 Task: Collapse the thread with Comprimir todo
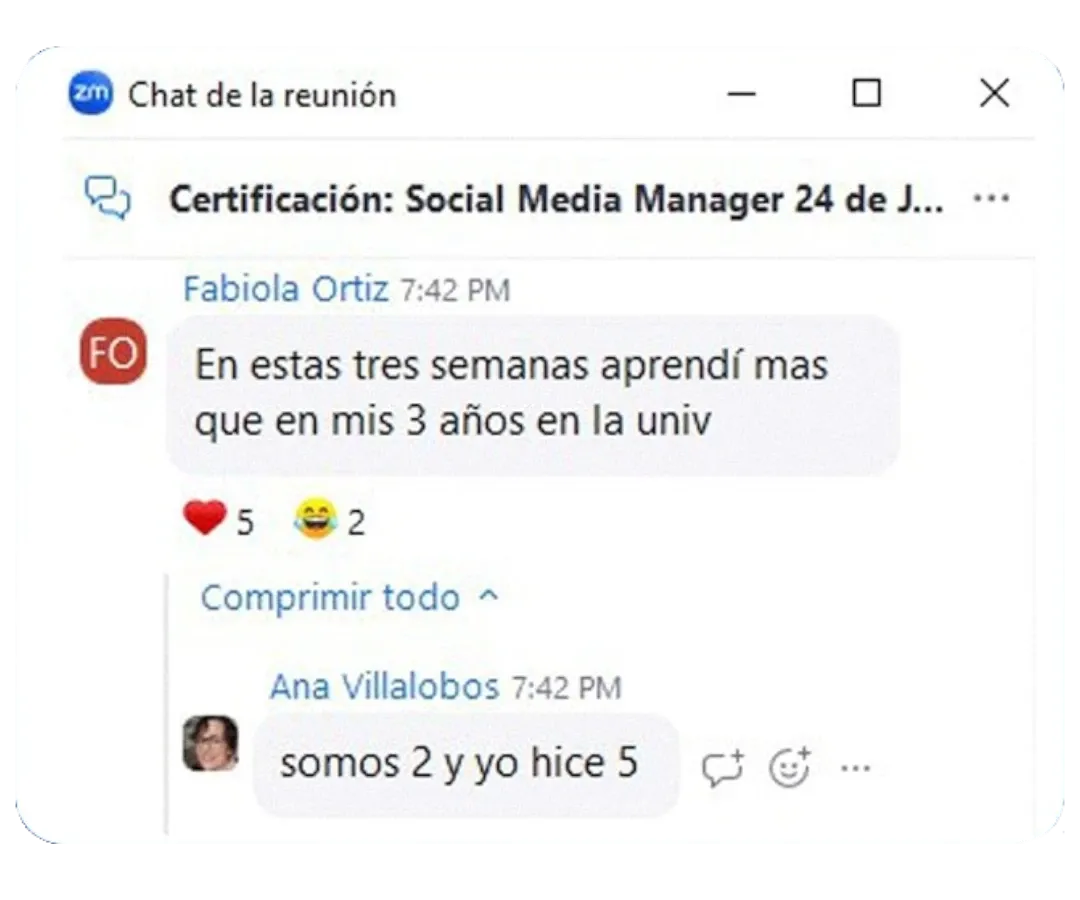tap(330, 597)
